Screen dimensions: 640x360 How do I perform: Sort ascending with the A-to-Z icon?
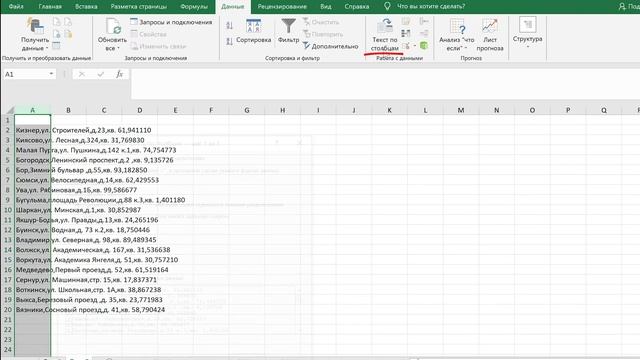[x=229, y=25]
